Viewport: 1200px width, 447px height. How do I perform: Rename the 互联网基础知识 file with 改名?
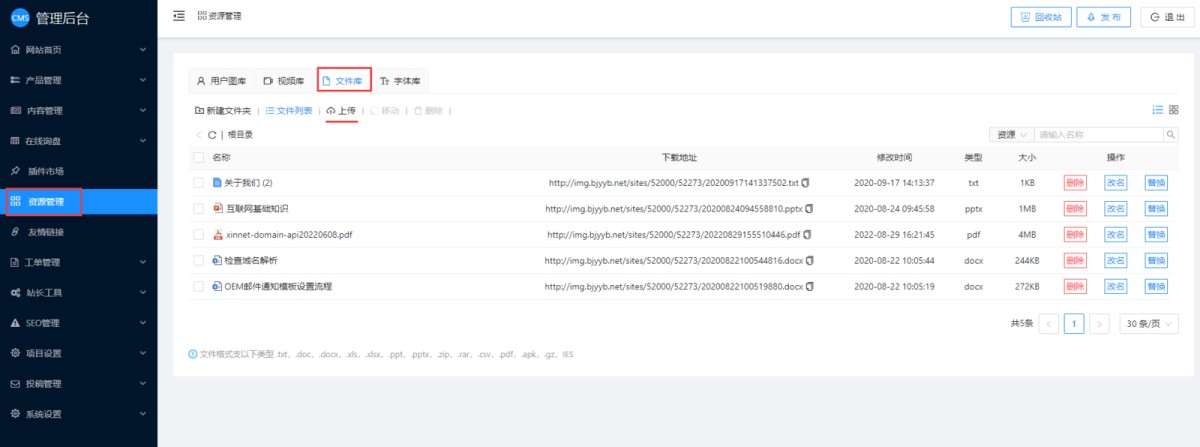(1115, 209)
